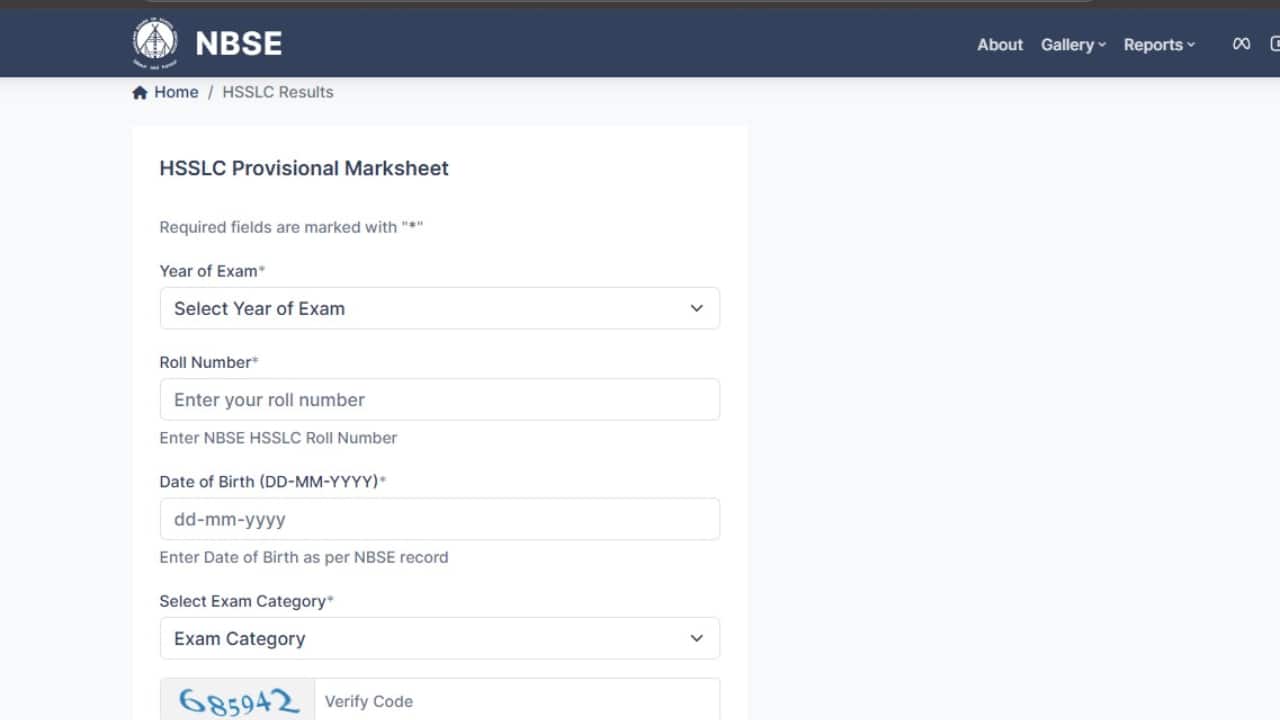Click the 'Required fields are marked' note
Viewport: 1280px width, 720px height.
291,227
